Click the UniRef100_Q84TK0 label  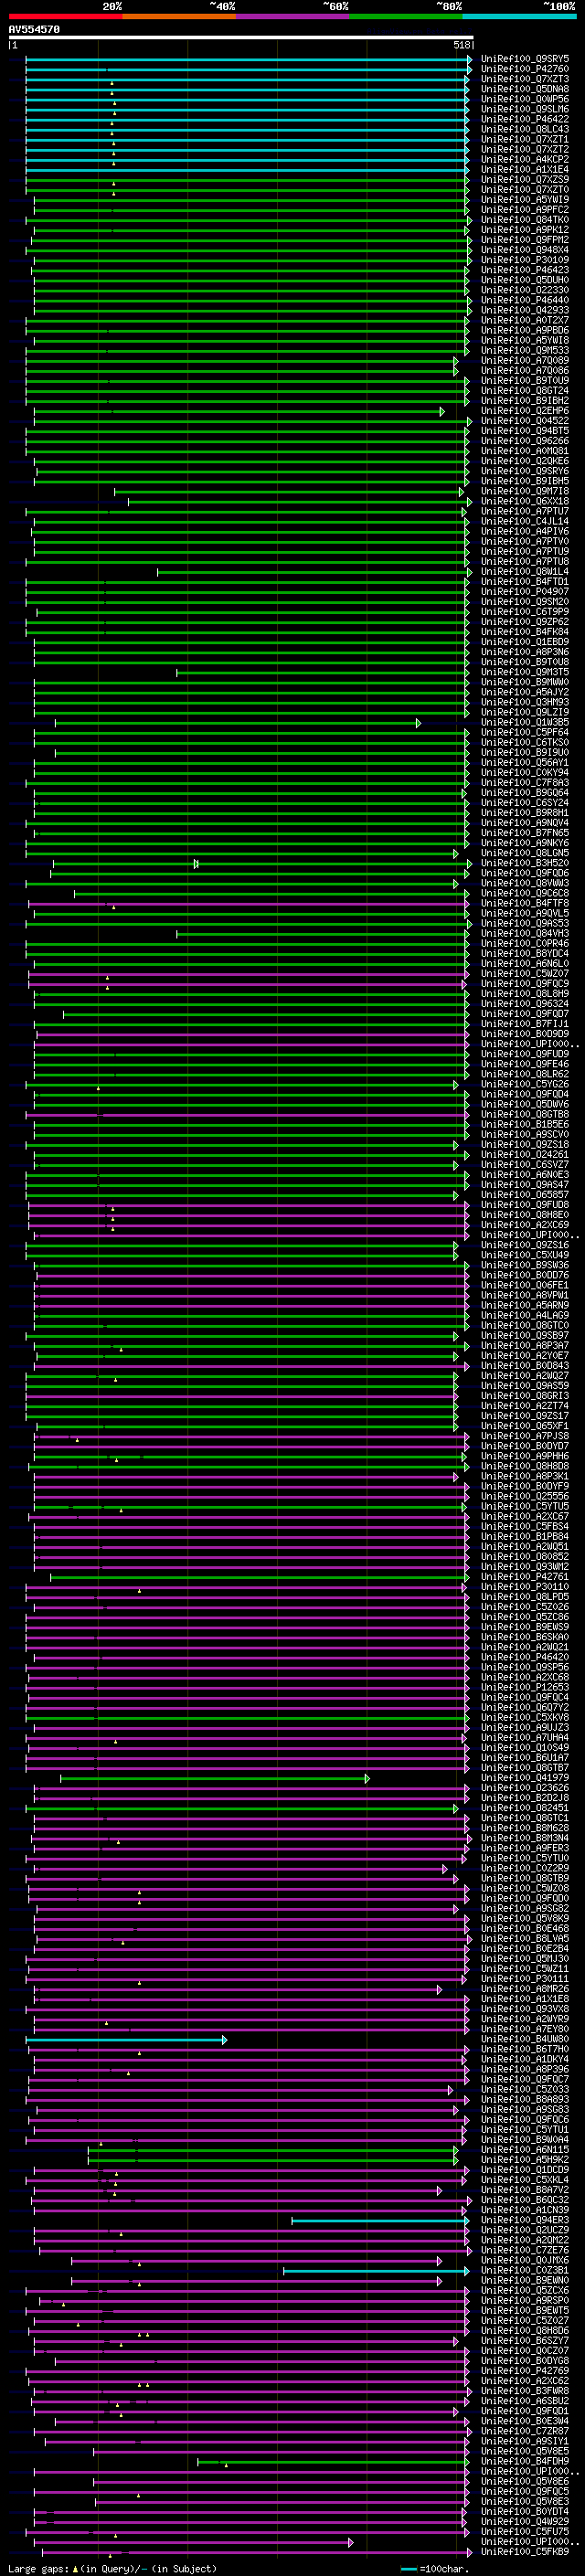525,220
